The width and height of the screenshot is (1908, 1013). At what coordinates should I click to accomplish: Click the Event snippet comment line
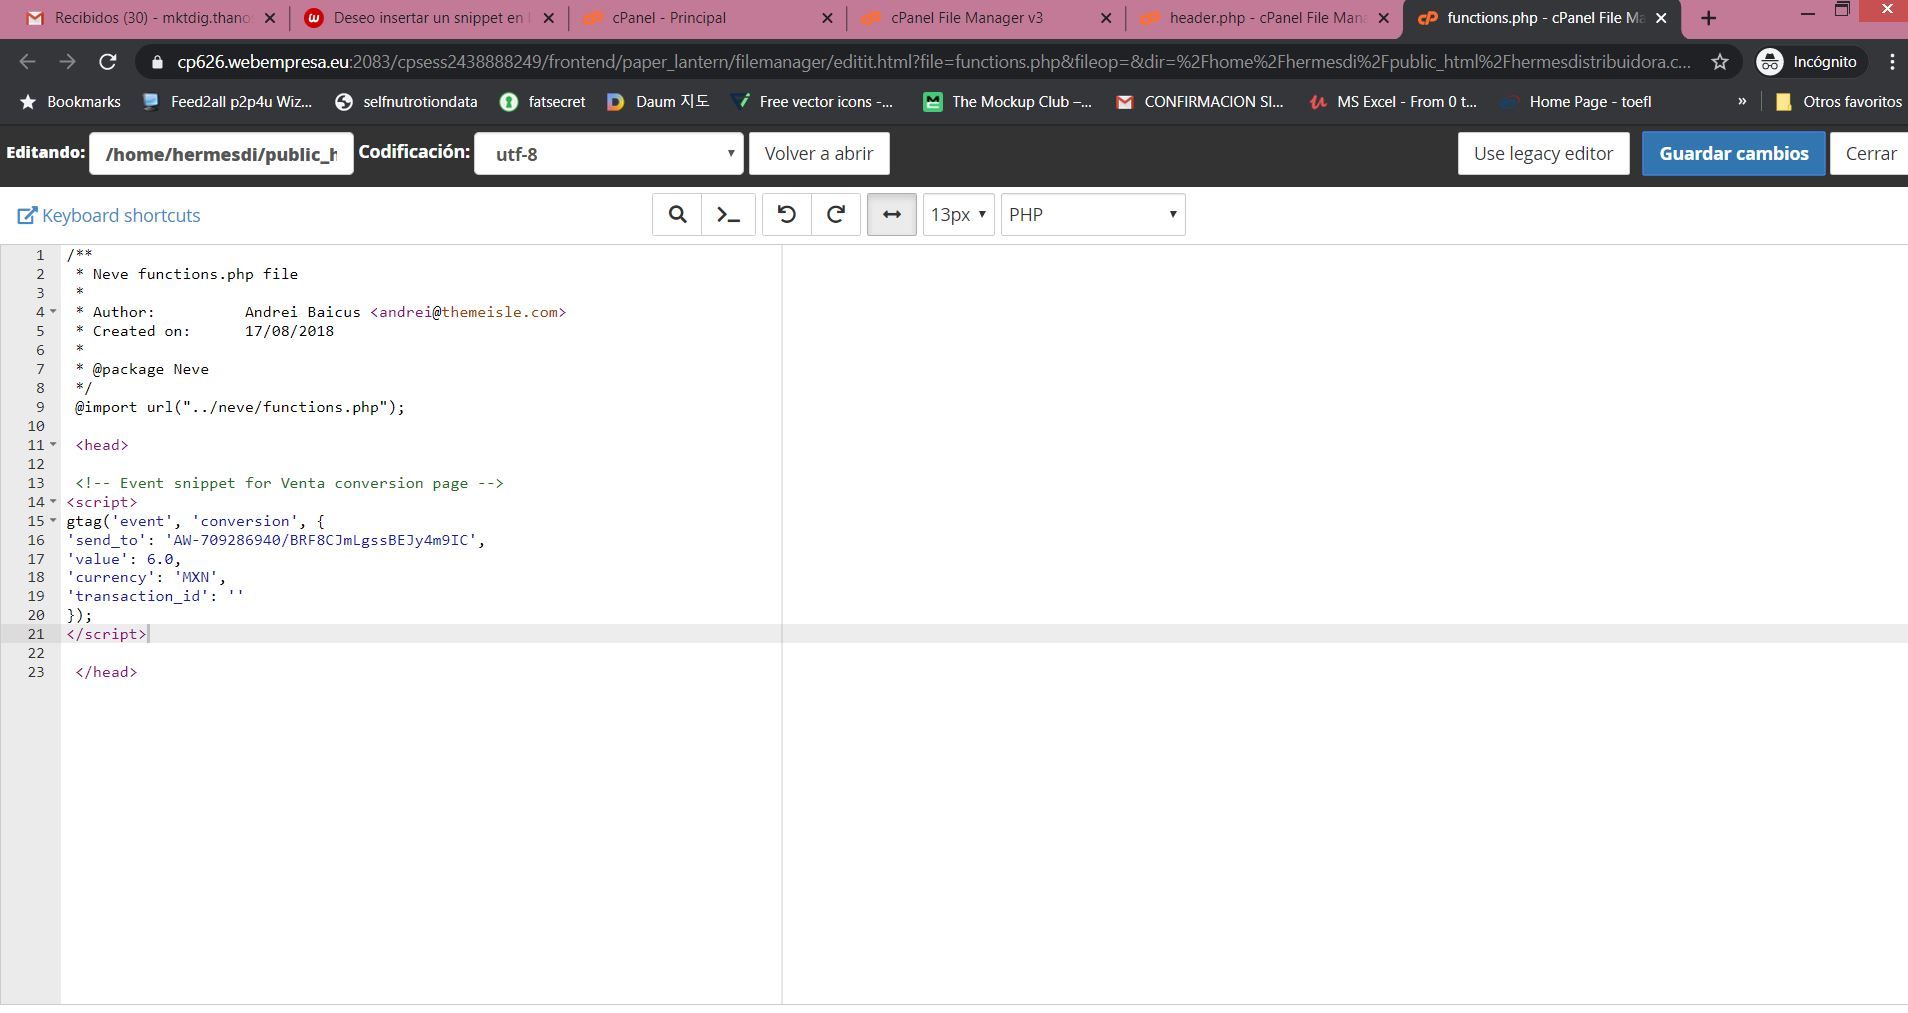click(289, 483)
